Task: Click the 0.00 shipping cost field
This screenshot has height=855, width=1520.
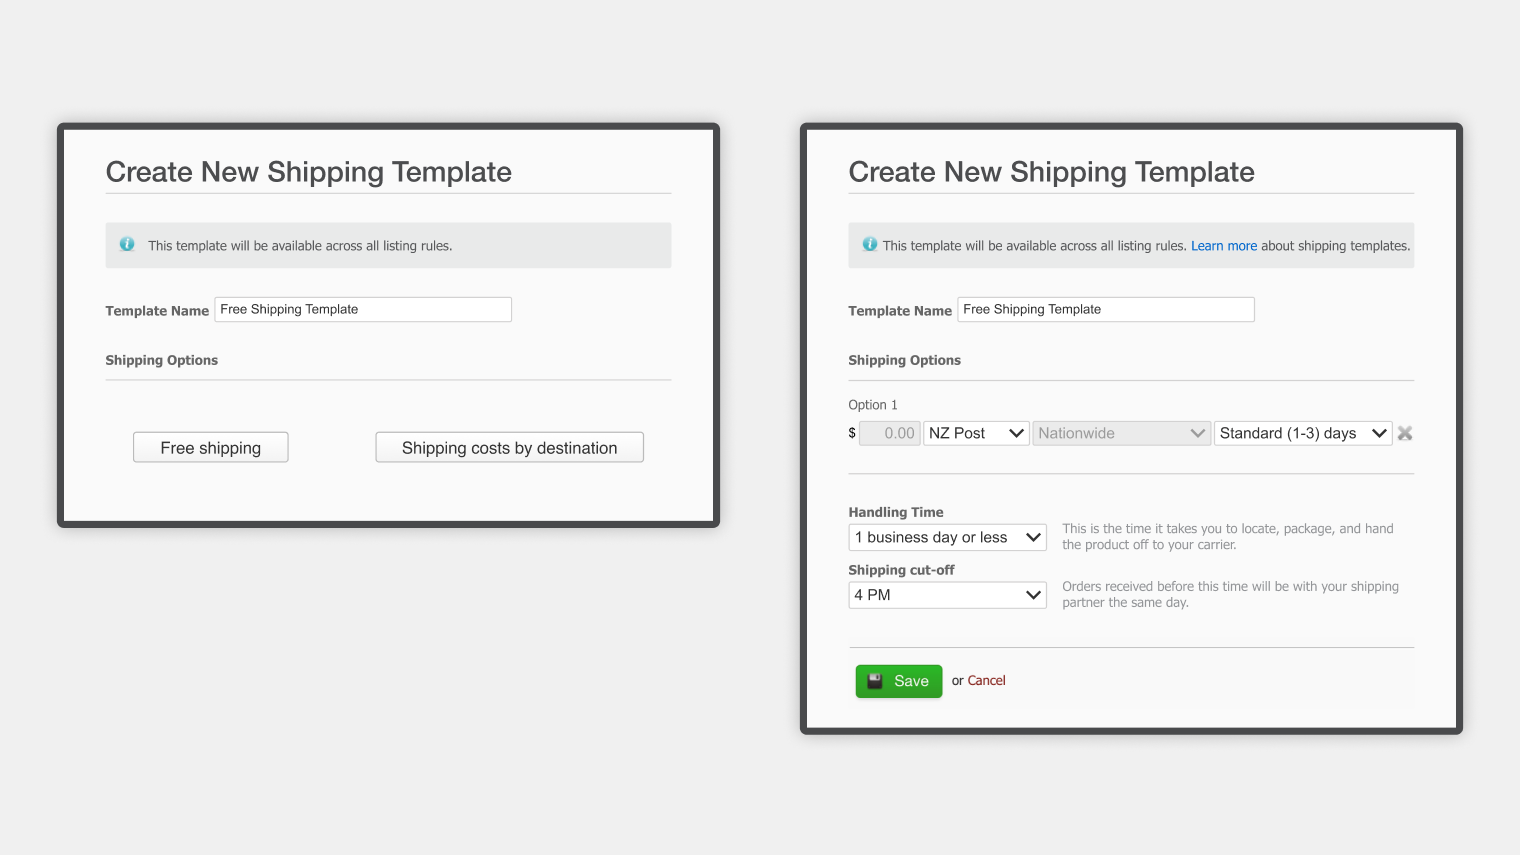Action: [x=890, y=433]
